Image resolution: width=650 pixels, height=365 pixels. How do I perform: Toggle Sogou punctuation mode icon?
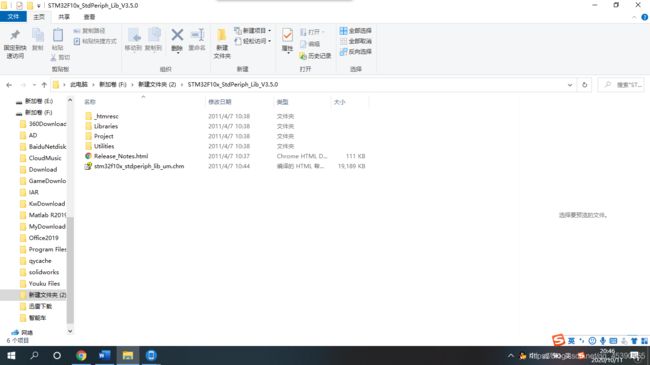point(582,341)
